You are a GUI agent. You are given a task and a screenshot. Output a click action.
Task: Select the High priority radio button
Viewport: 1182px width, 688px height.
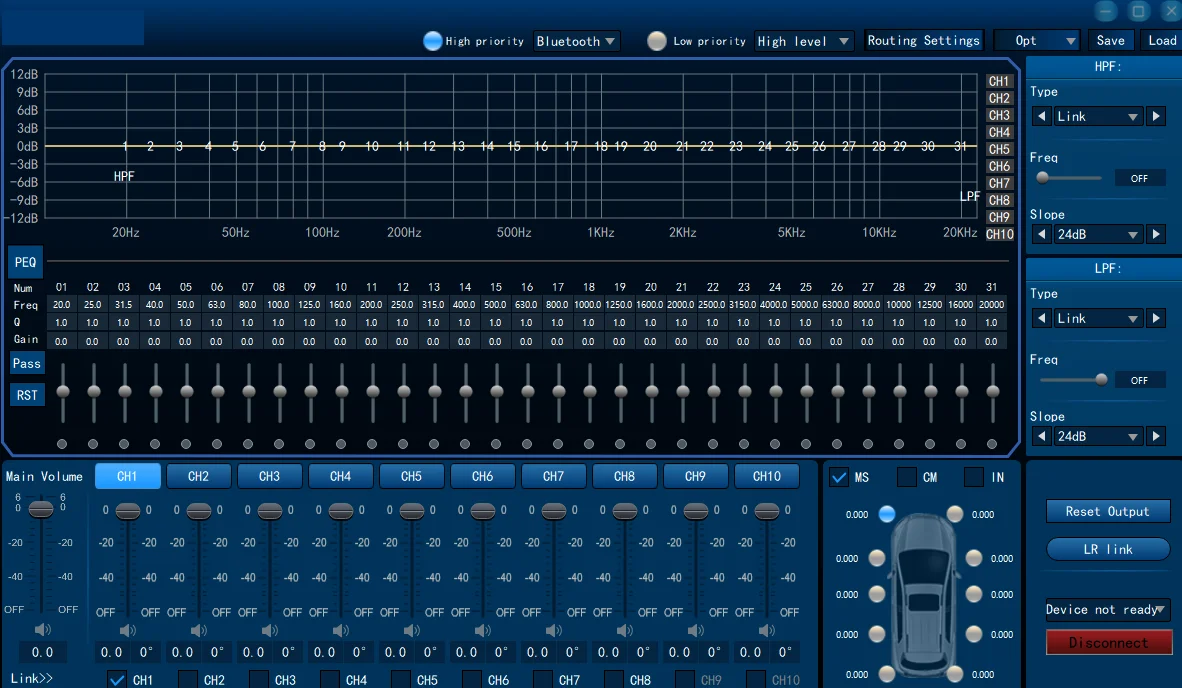point(433,41)
